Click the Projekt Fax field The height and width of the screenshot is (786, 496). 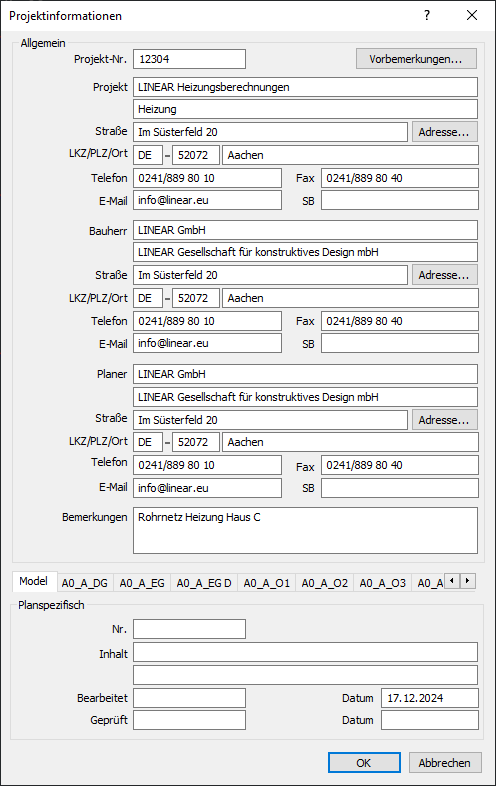coord(400,178)
